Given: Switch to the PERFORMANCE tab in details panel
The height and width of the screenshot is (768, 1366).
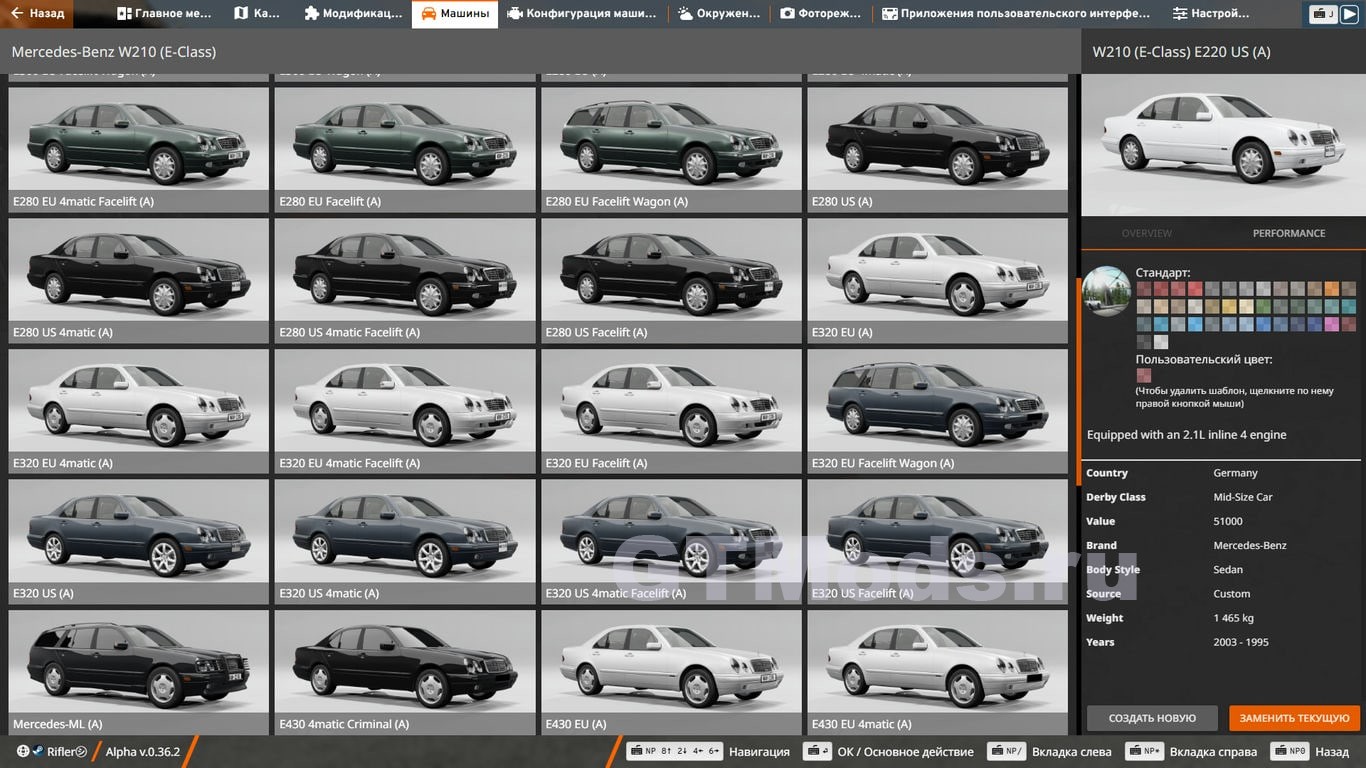Looking at the screenshot, I should 1289,233.
